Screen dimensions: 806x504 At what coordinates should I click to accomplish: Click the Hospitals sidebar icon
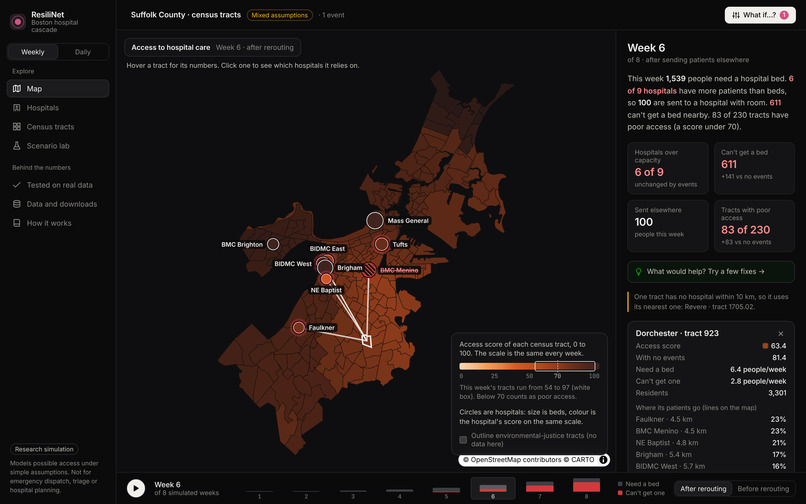16,107
